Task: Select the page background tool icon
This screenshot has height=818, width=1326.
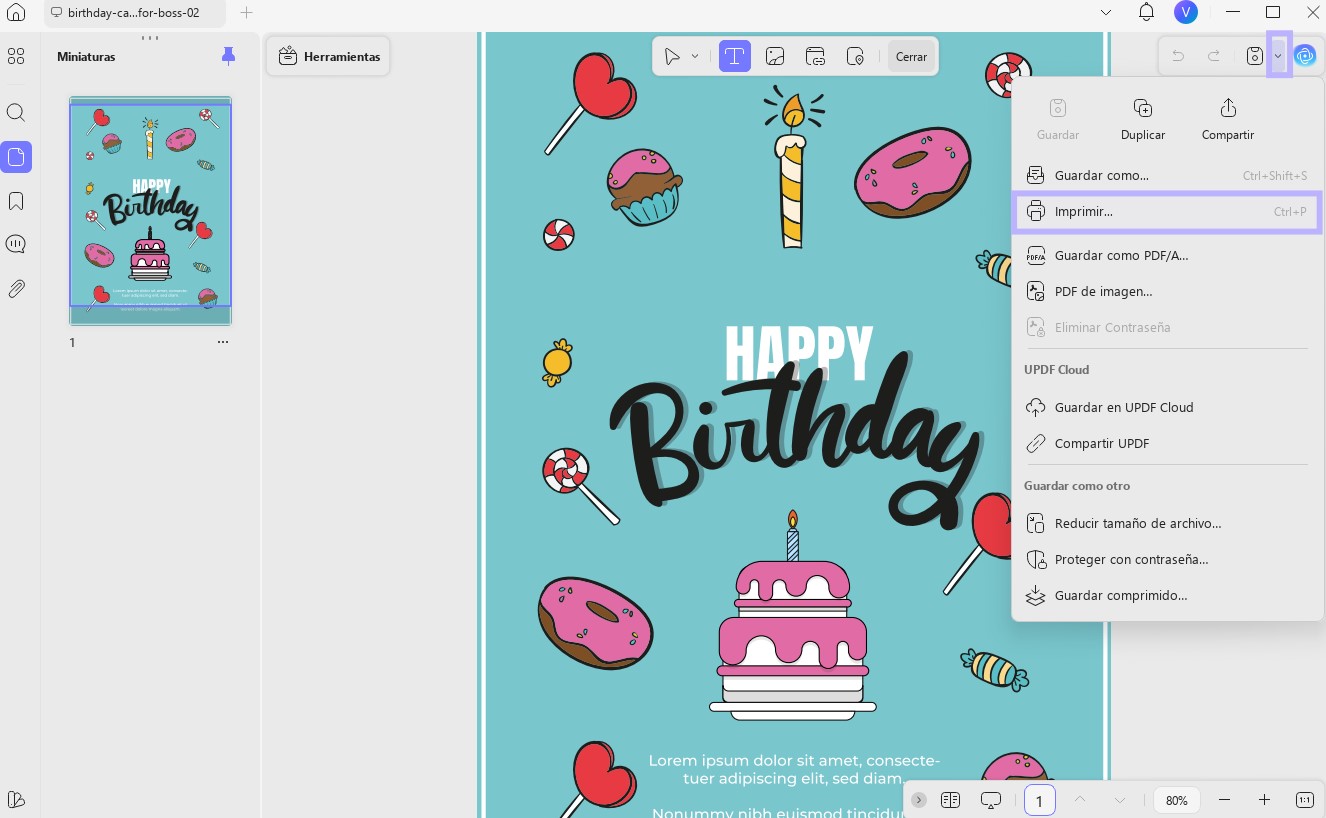Action: (x=855, y=57)
